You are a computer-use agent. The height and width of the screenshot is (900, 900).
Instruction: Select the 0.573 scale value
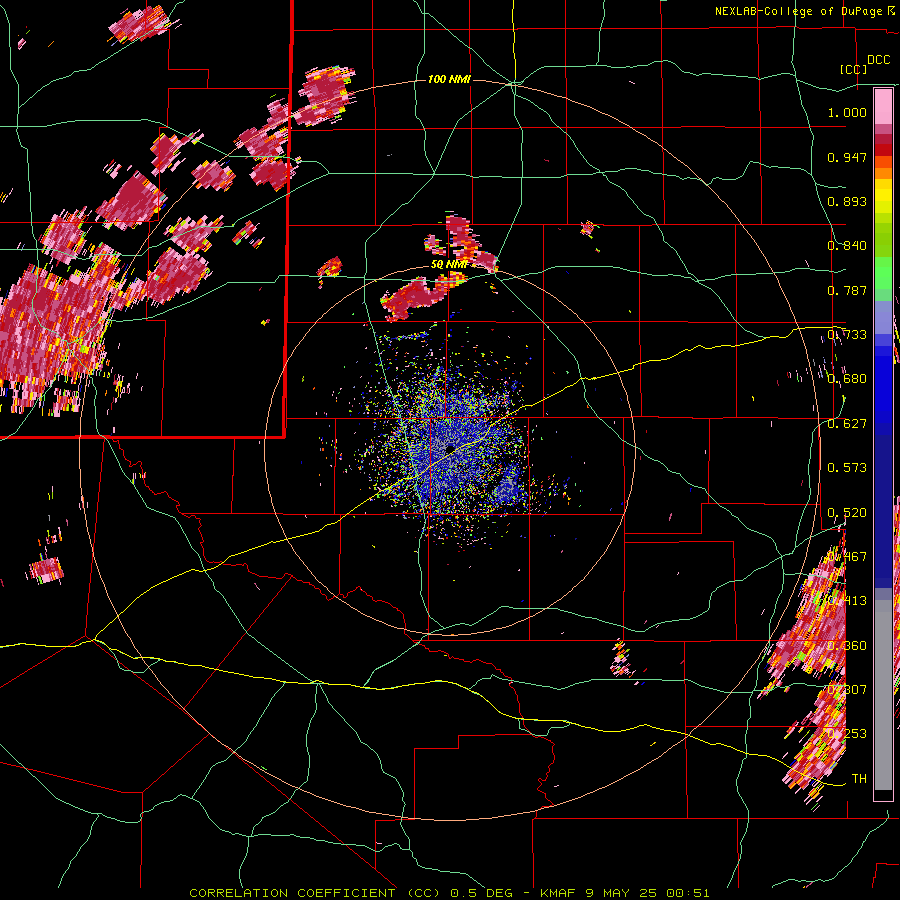[847, 467]
